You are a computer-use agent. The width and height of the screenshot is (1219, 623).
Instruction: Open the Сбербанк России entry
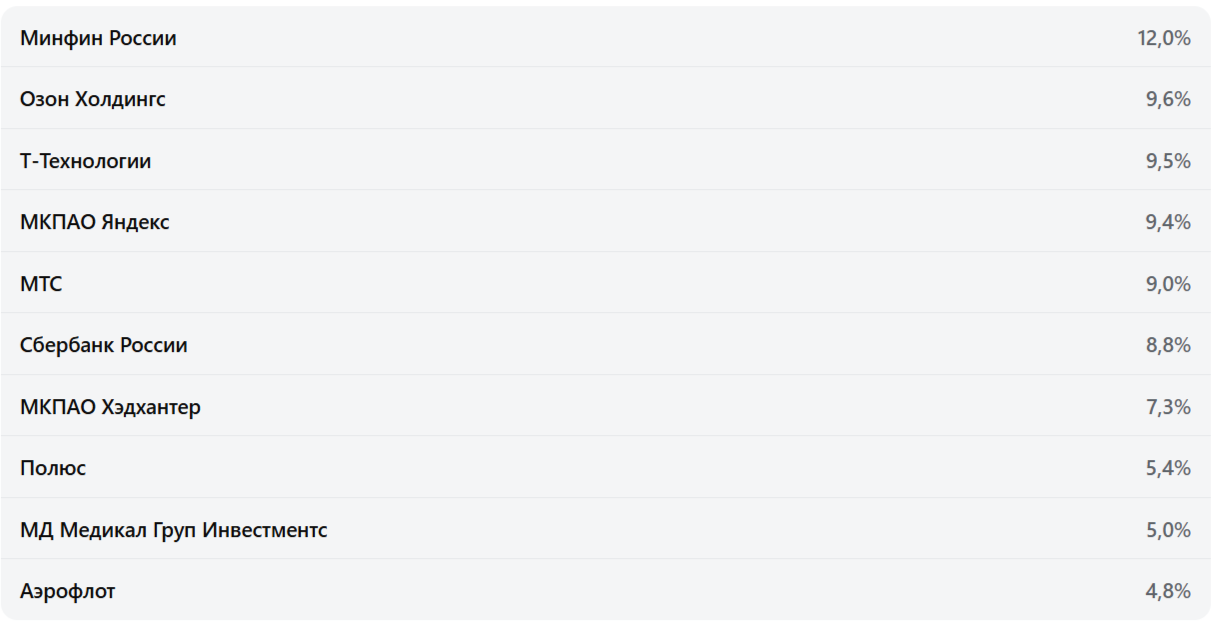click(104, 345)
